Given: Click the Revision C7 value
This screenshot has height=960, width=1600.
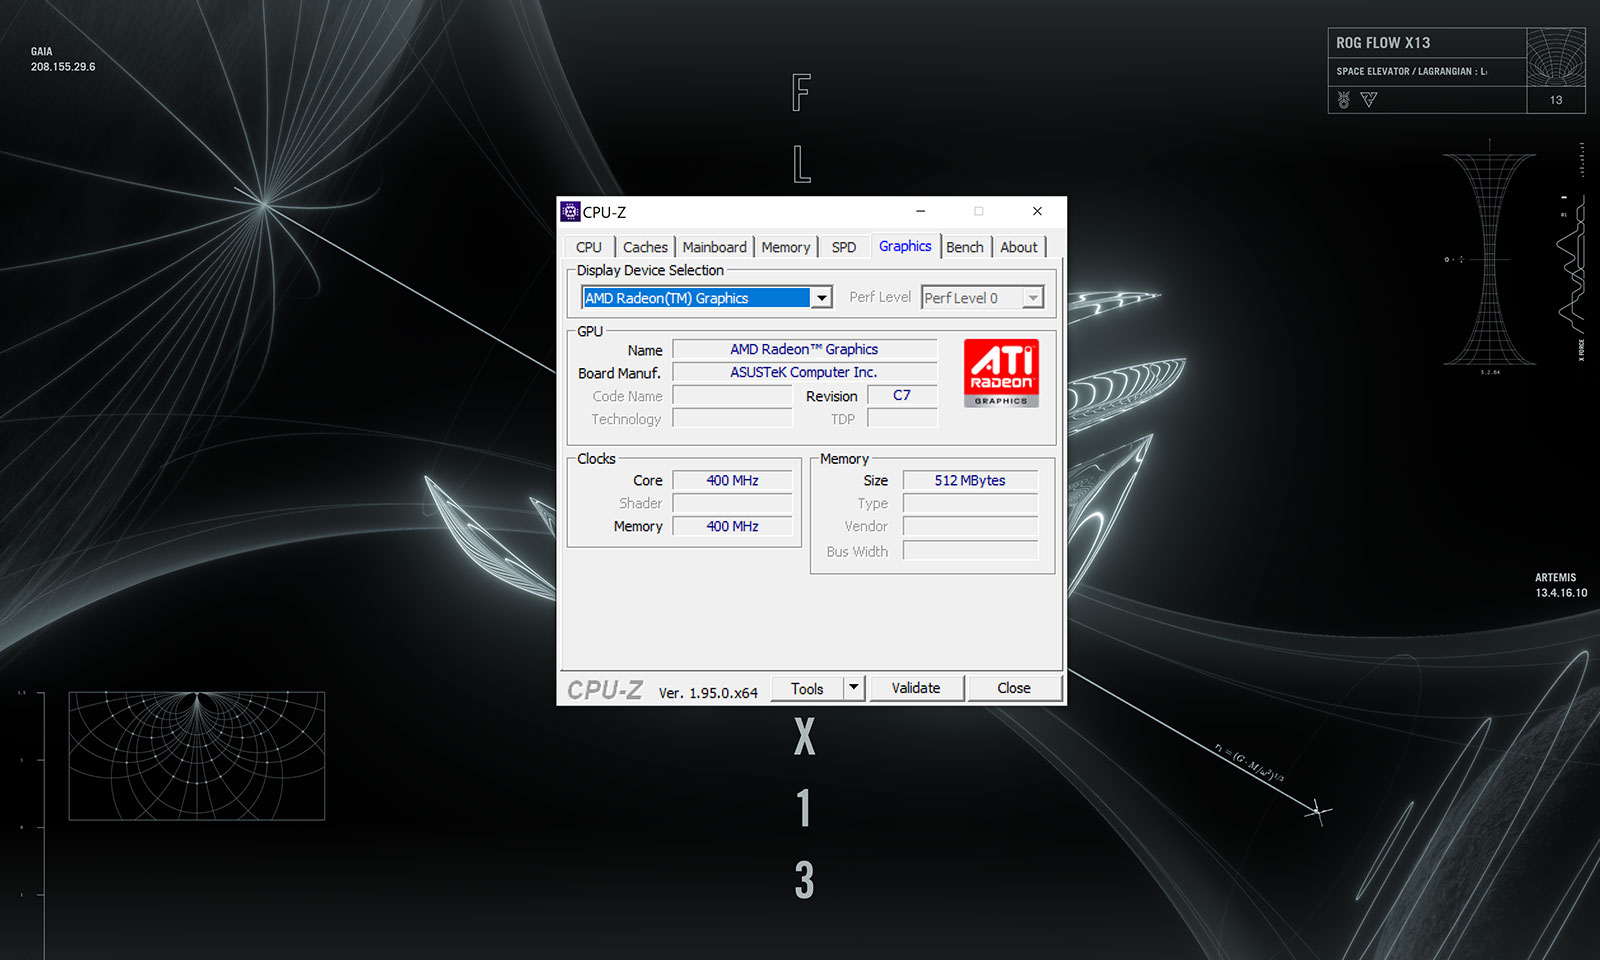Looking at the screenshot, I should click(902, 395).
